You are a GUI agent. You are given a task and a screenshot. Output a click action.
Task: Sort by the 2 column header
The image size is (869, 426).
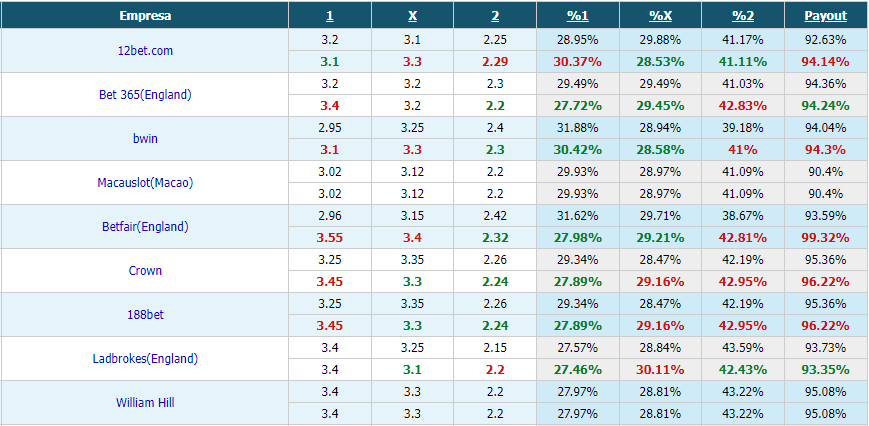[495, 16]
